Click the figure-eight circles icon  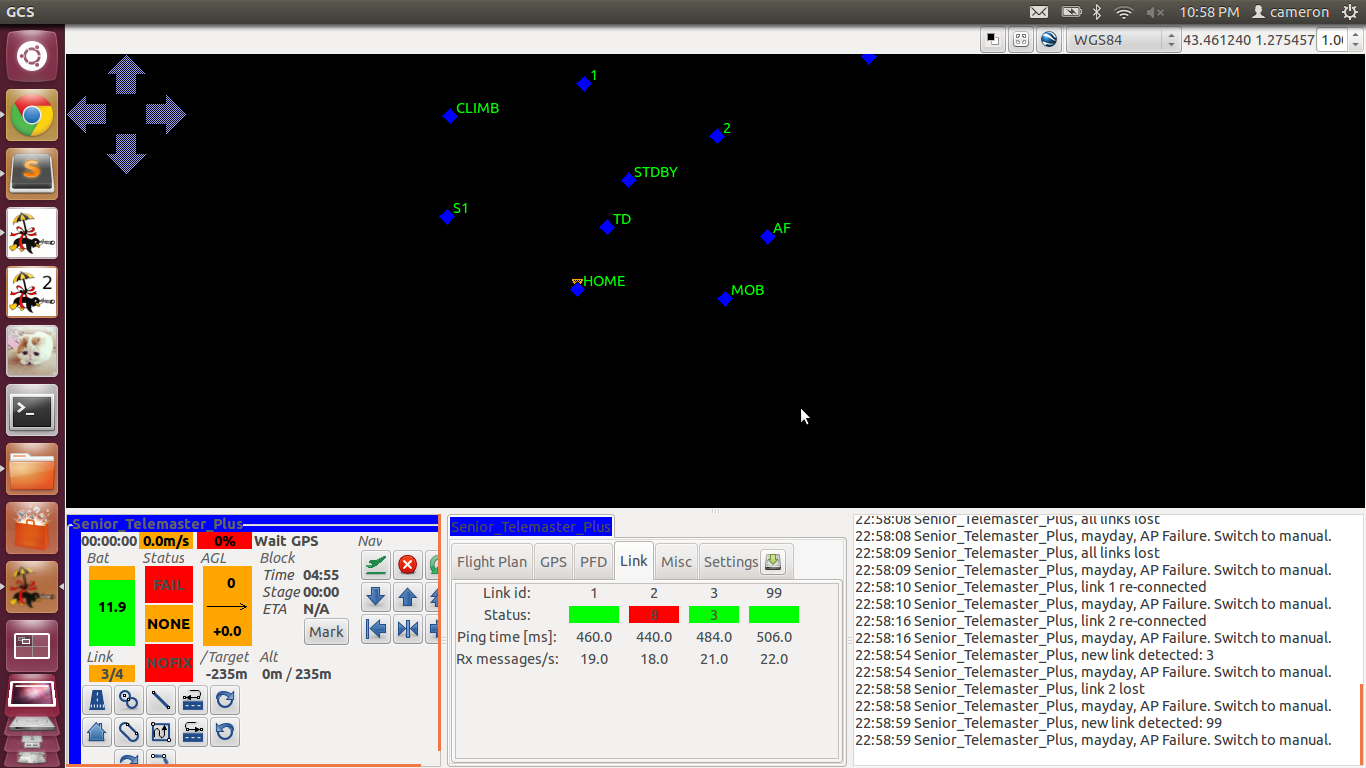(129, 700)
